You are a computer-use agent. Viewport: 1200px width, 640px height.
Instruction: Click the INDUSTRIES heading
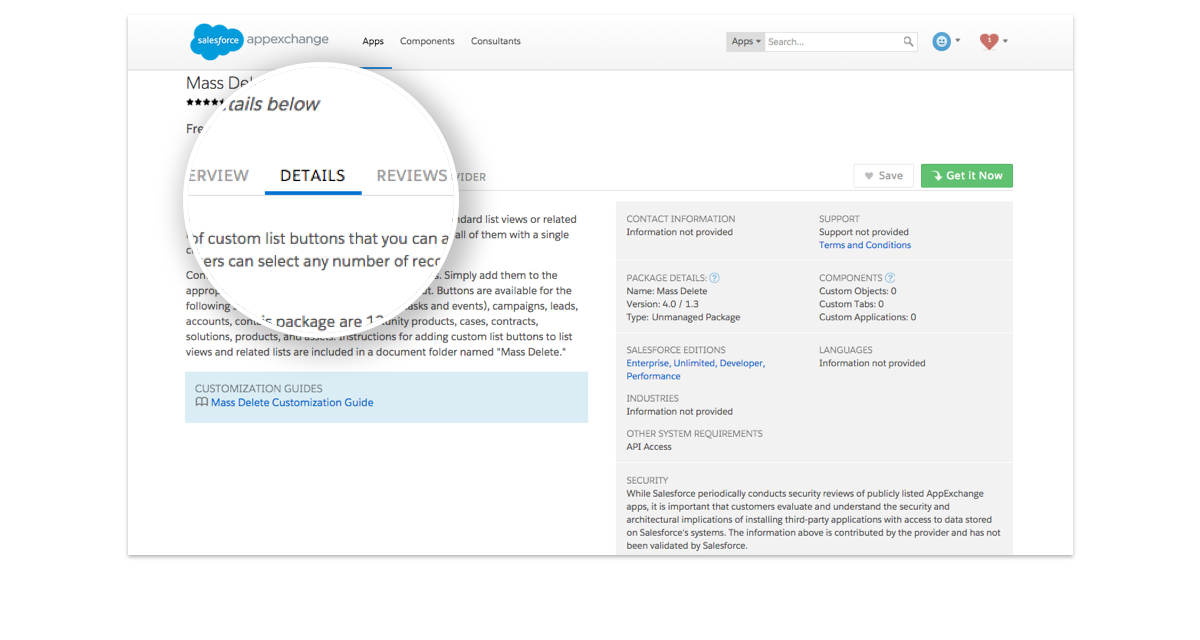tap(653, 398)
